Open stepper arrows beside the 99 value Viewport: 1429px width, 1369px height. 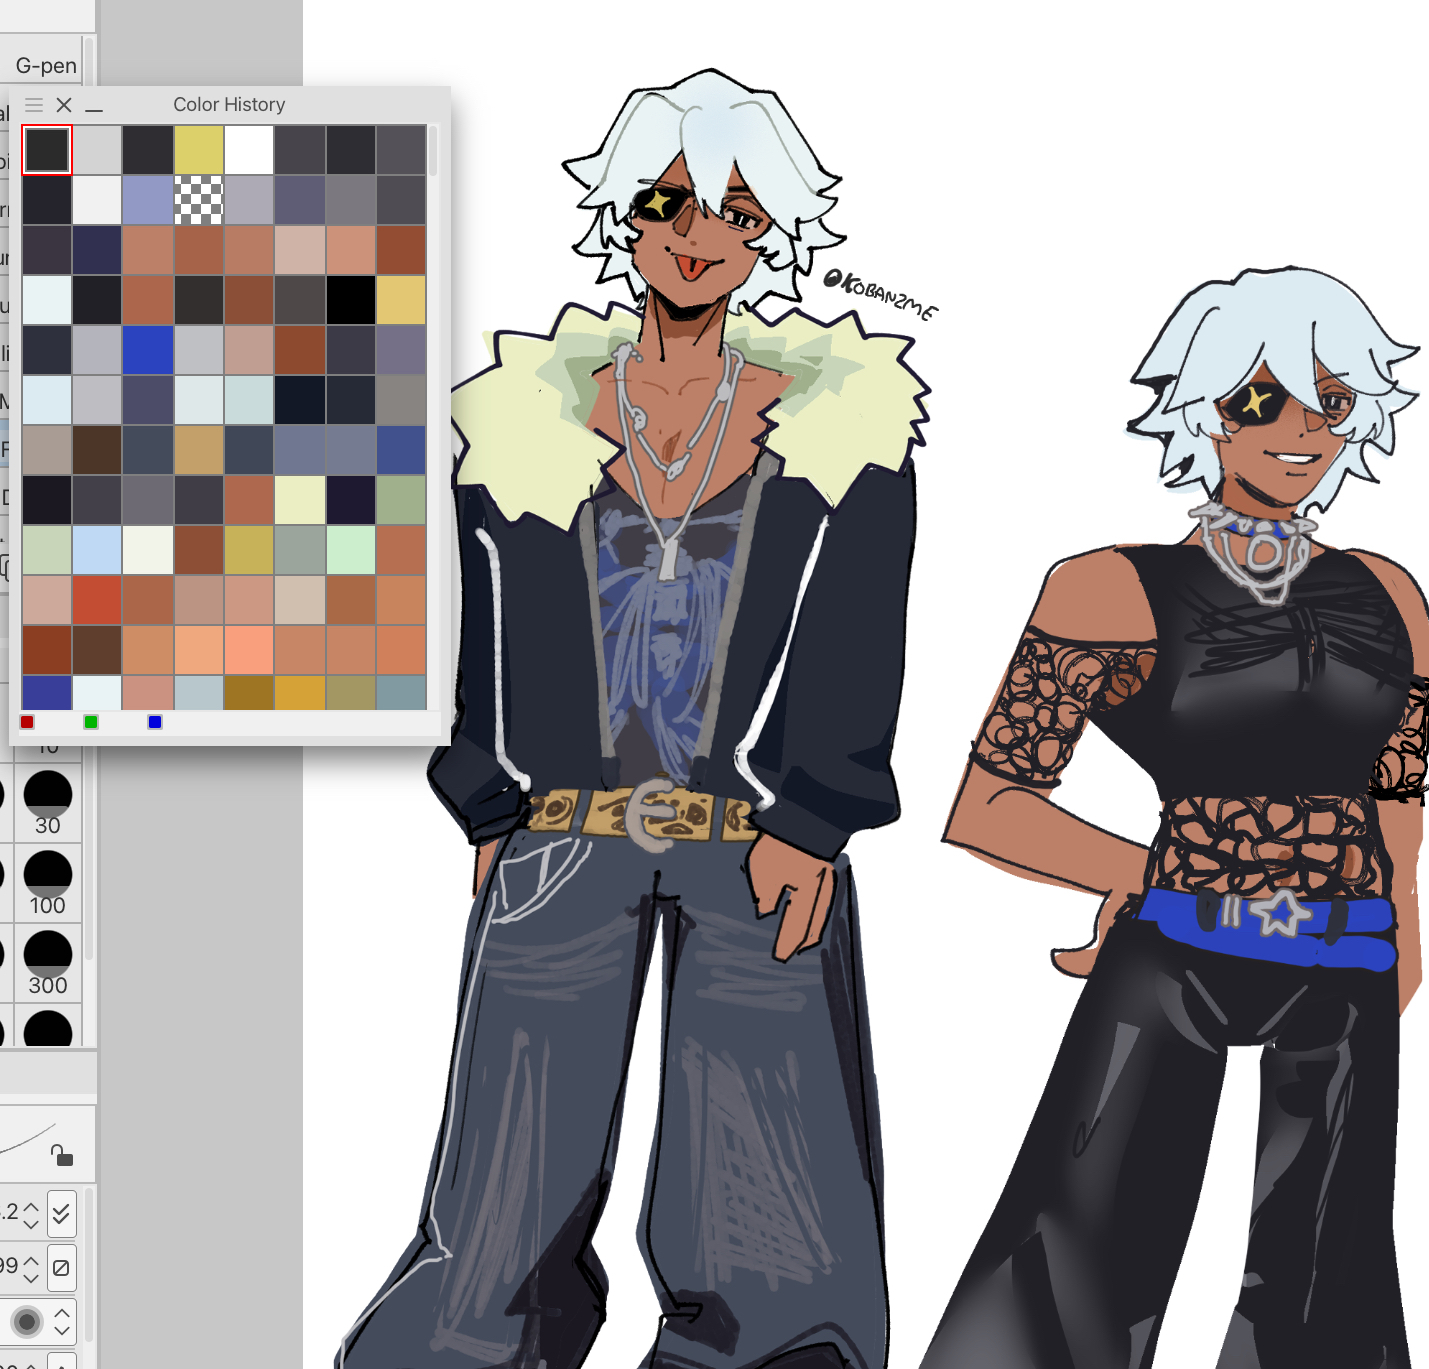click(31, 1268)
